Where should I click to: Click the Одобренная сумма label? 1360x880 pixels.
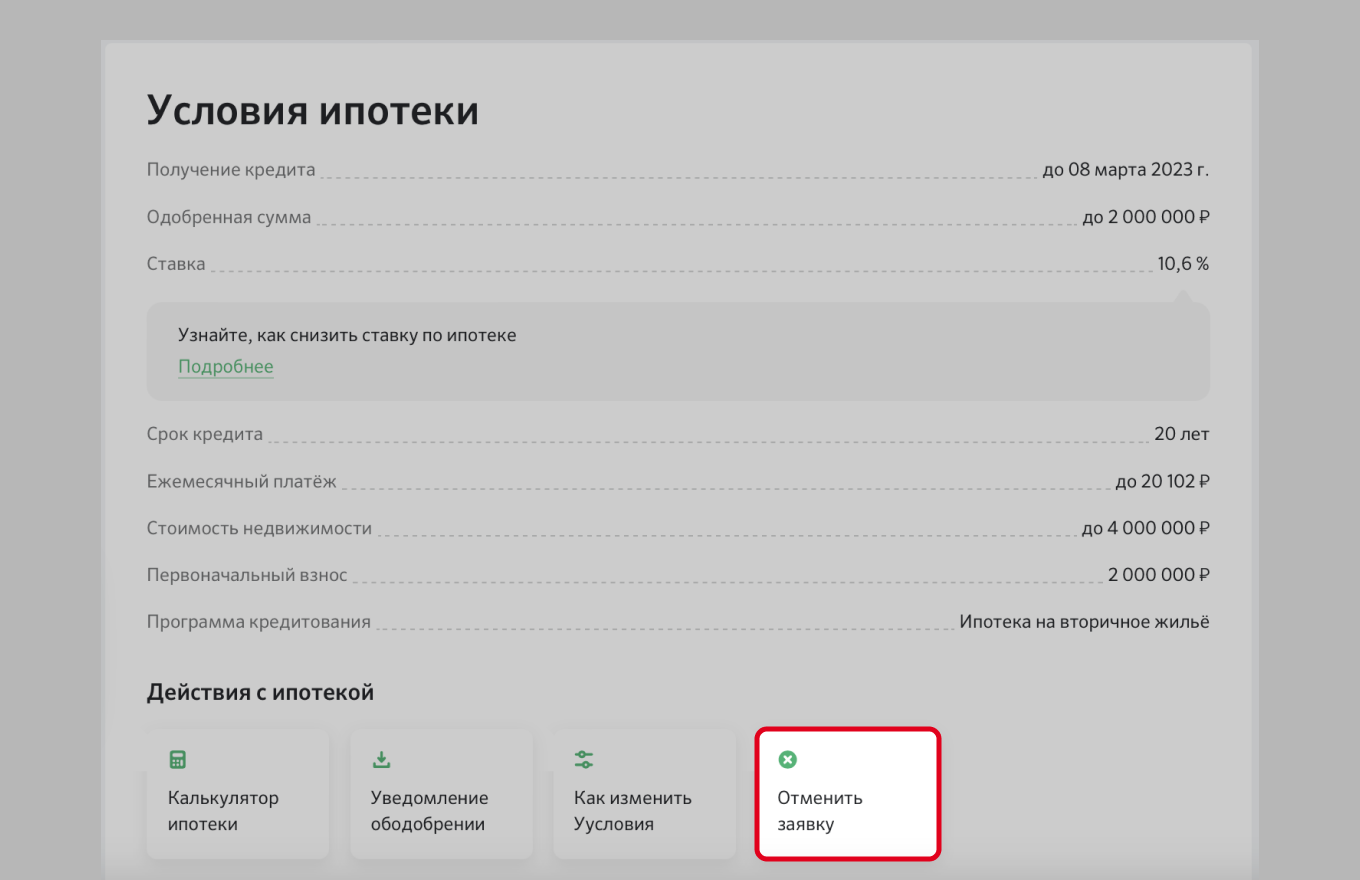click(x=229, y=217)
